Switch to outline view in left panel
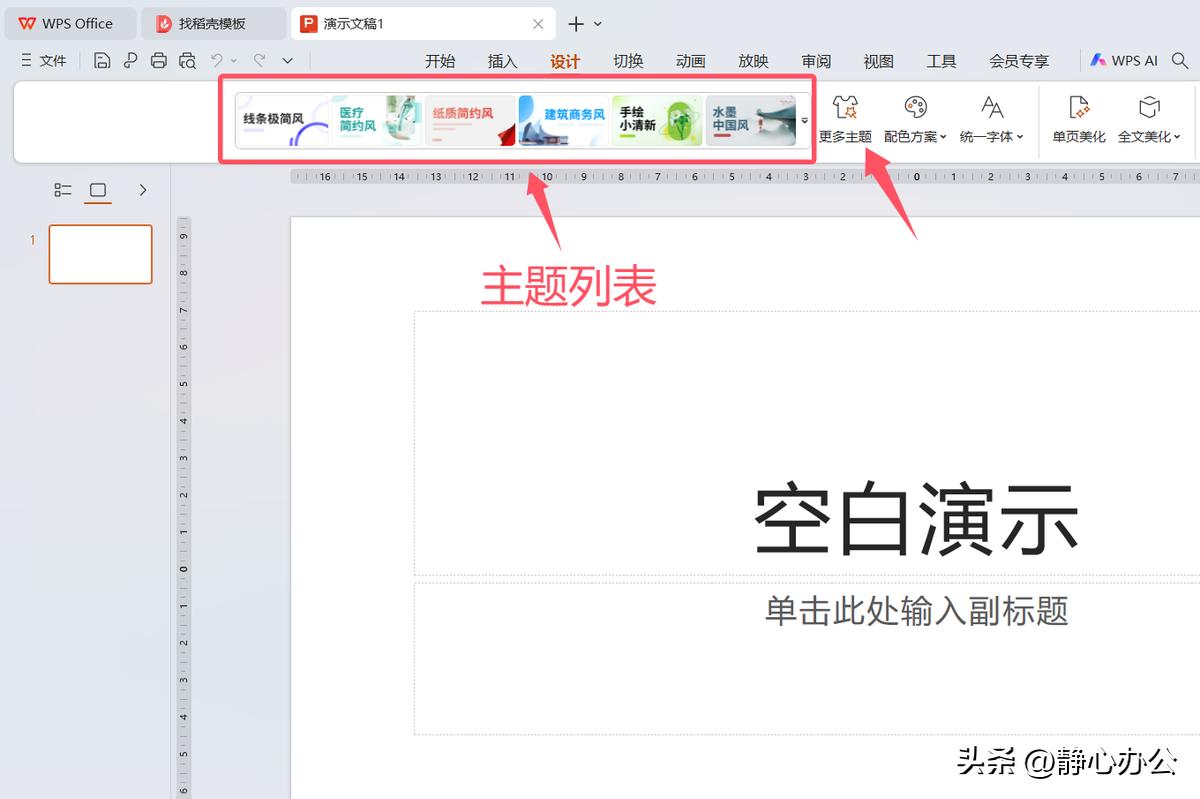Image resolution: width=1200 pixels, height=799 pixels. tap(63, 189)
